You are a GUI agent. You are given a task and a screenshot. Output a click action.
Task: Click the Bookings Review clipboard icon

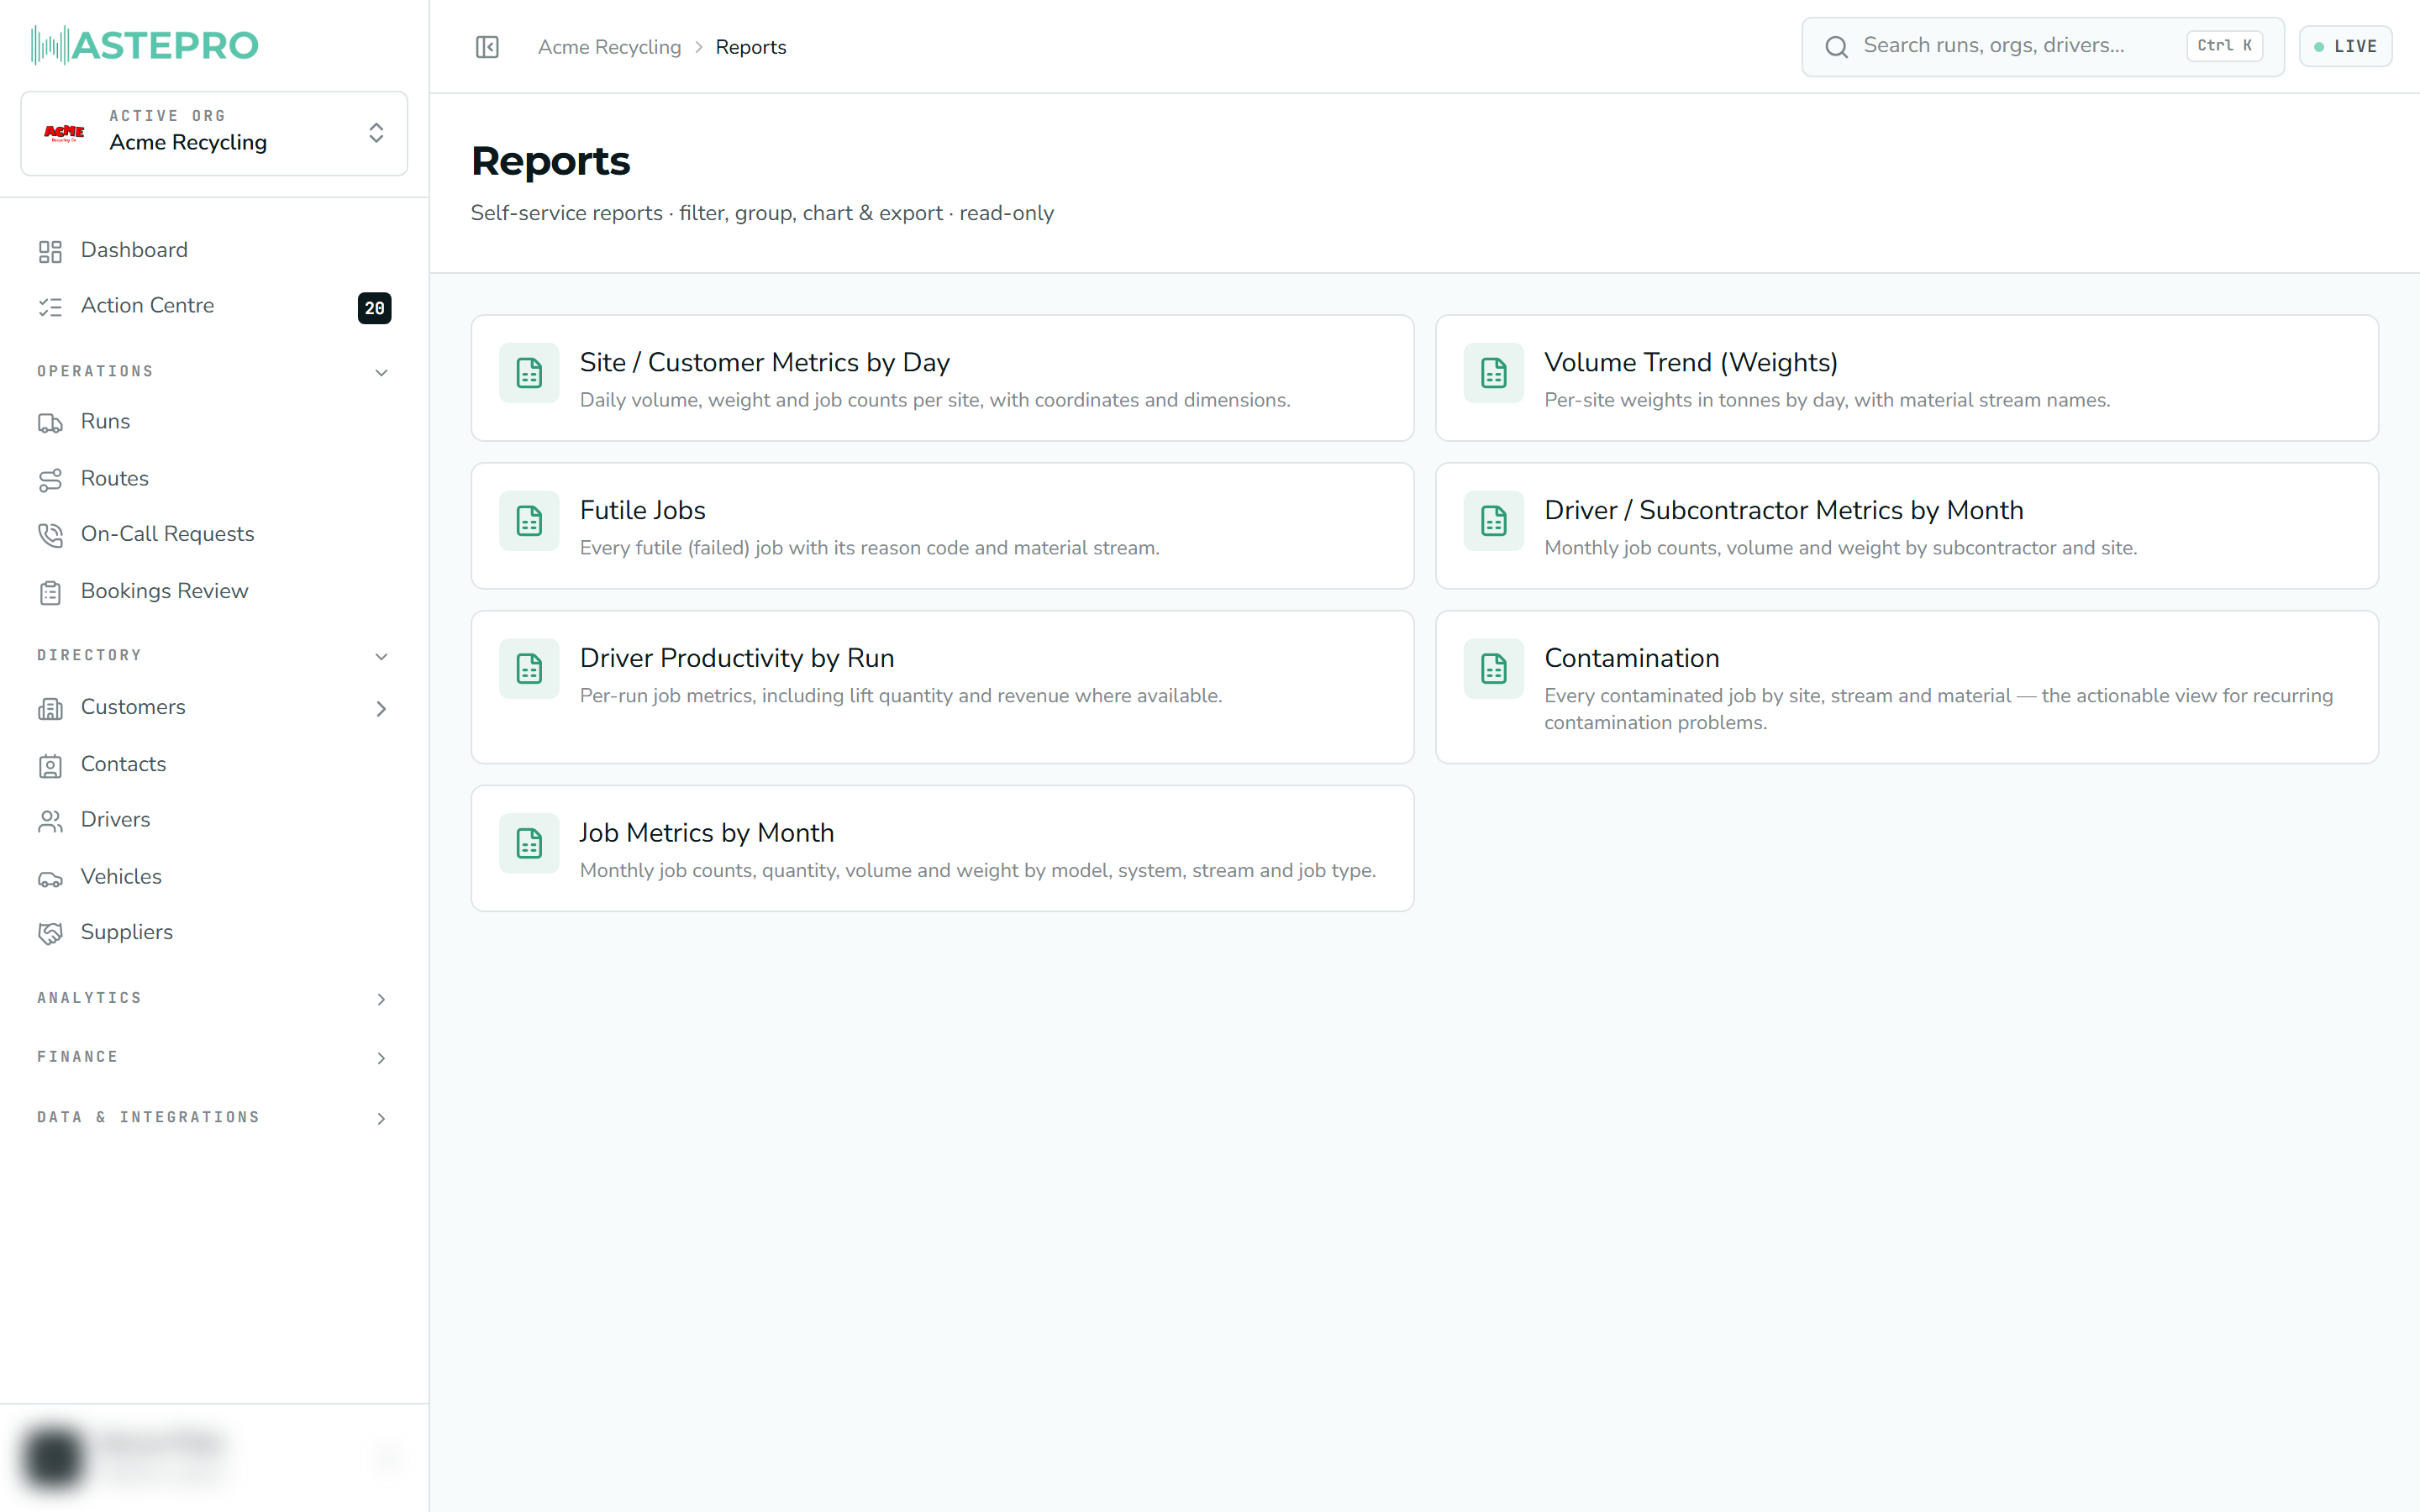[50, 592]
